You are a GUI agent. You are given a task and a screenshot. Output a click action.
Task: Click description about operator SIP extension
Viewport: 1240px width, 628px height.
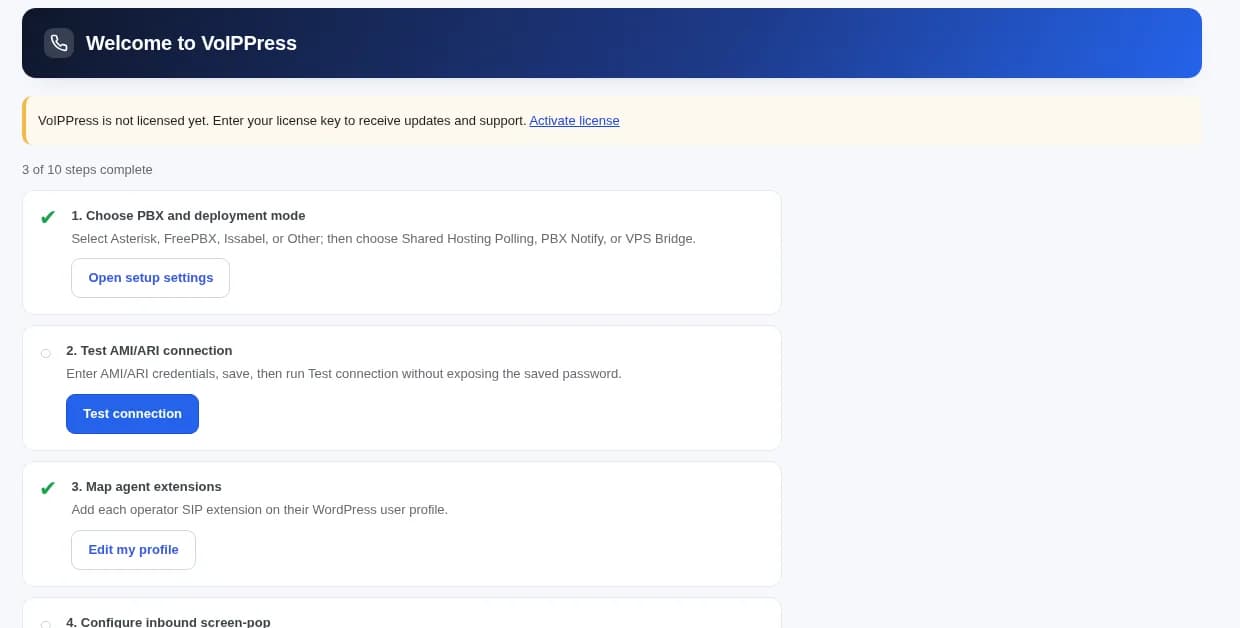click(x=259, y=510)
